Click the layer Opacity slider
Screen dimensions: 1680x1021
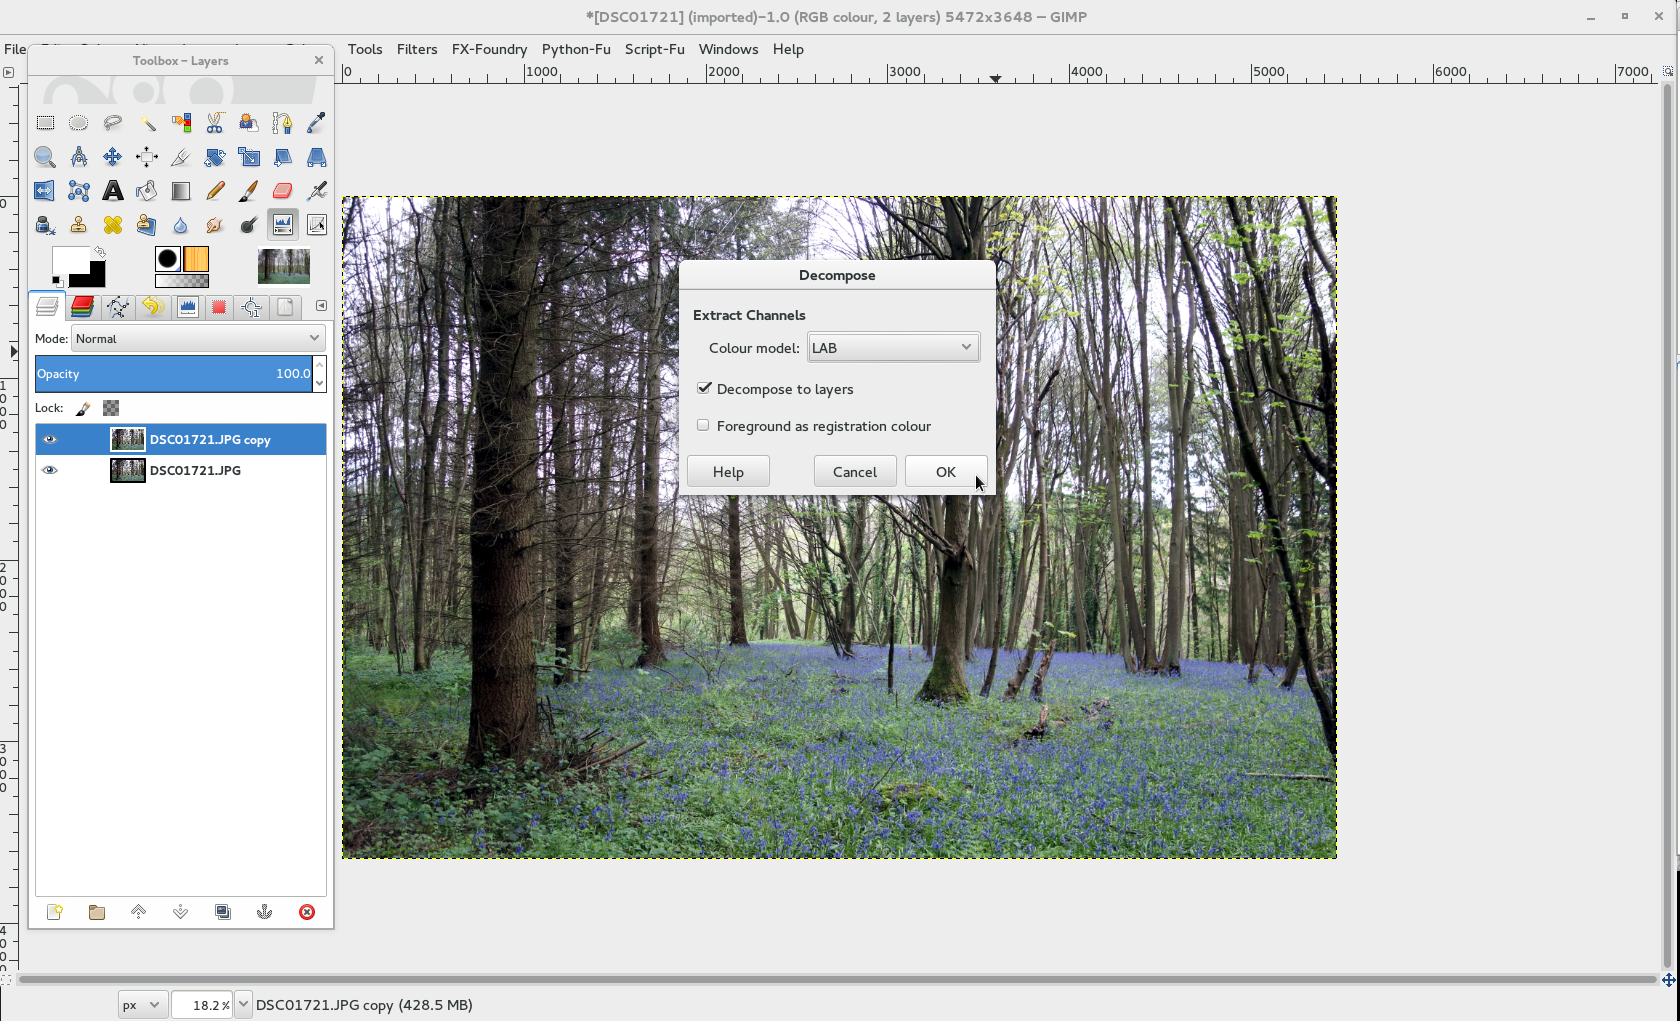173,374
